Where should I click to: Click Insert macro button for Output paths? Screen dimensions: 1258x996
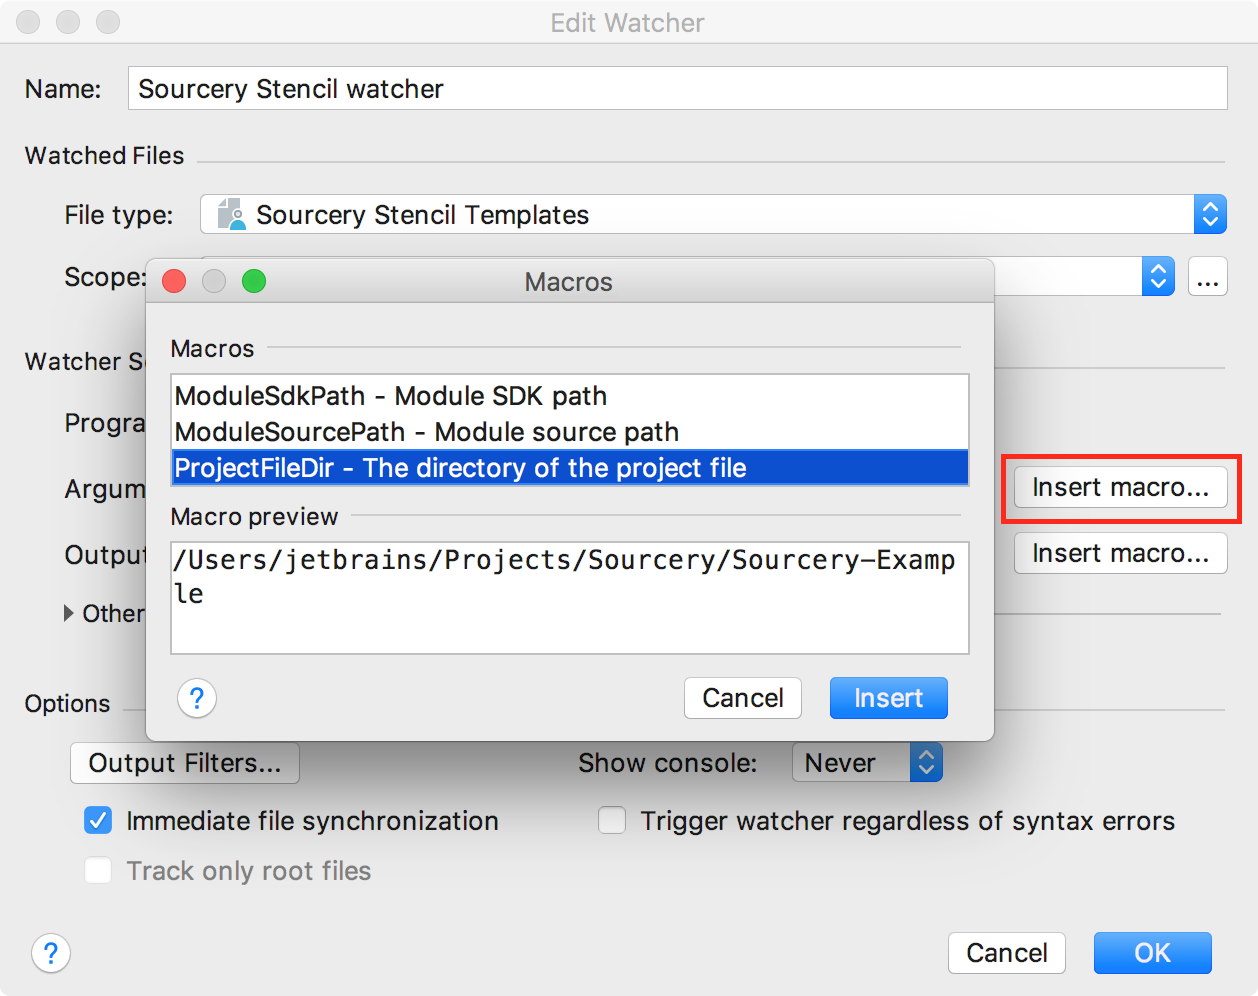coord(1120,553)
